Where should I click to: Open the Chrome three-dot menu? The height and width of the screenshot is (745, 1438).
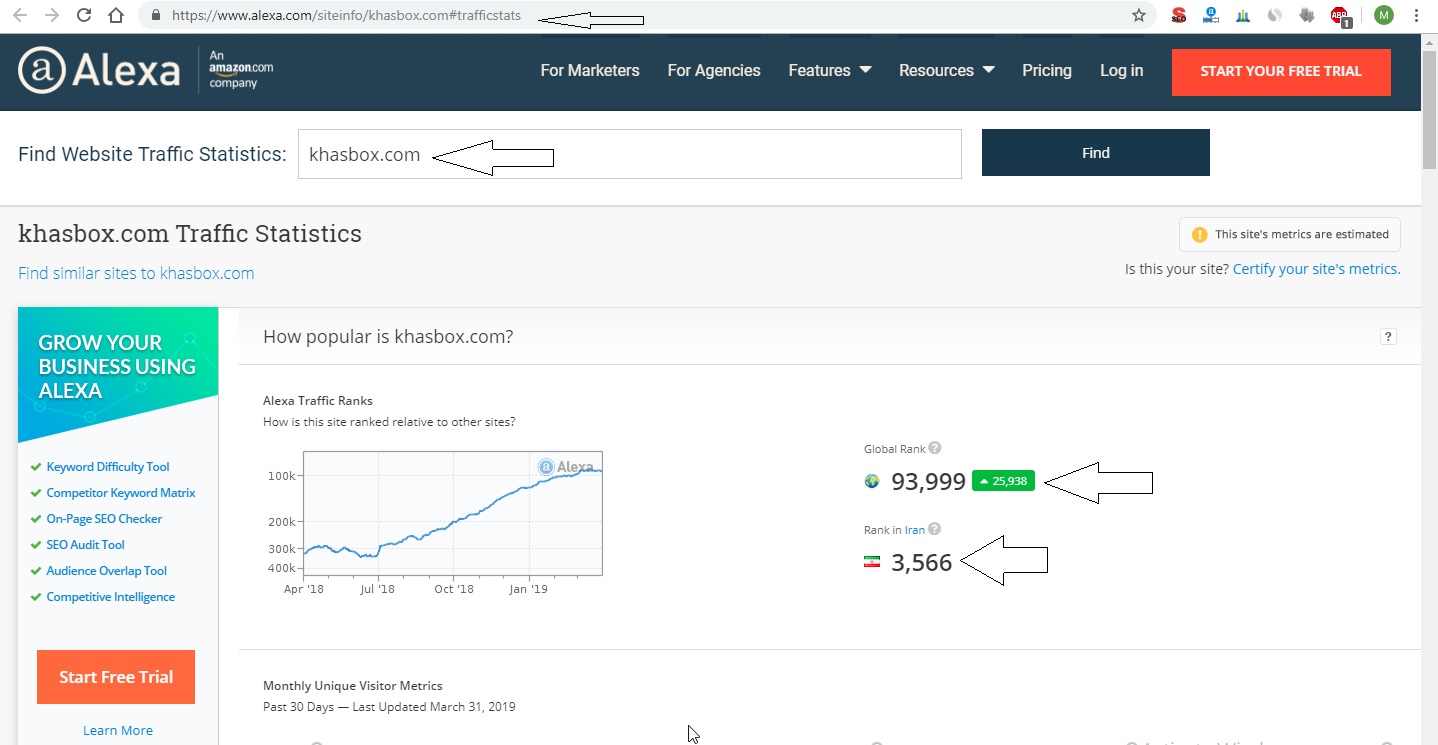[x=1417, y=15]
